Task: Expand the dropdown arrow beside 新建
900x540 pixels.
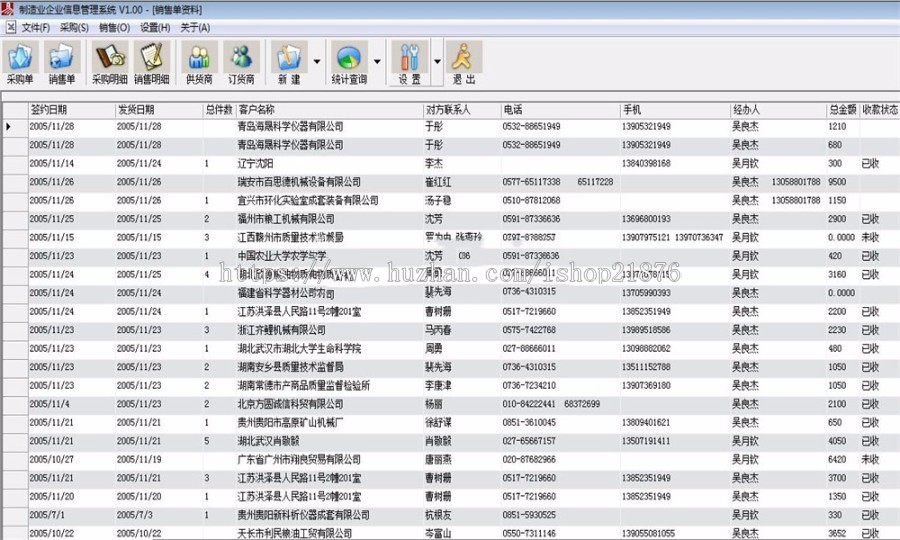Action: [x=317, y=62]
